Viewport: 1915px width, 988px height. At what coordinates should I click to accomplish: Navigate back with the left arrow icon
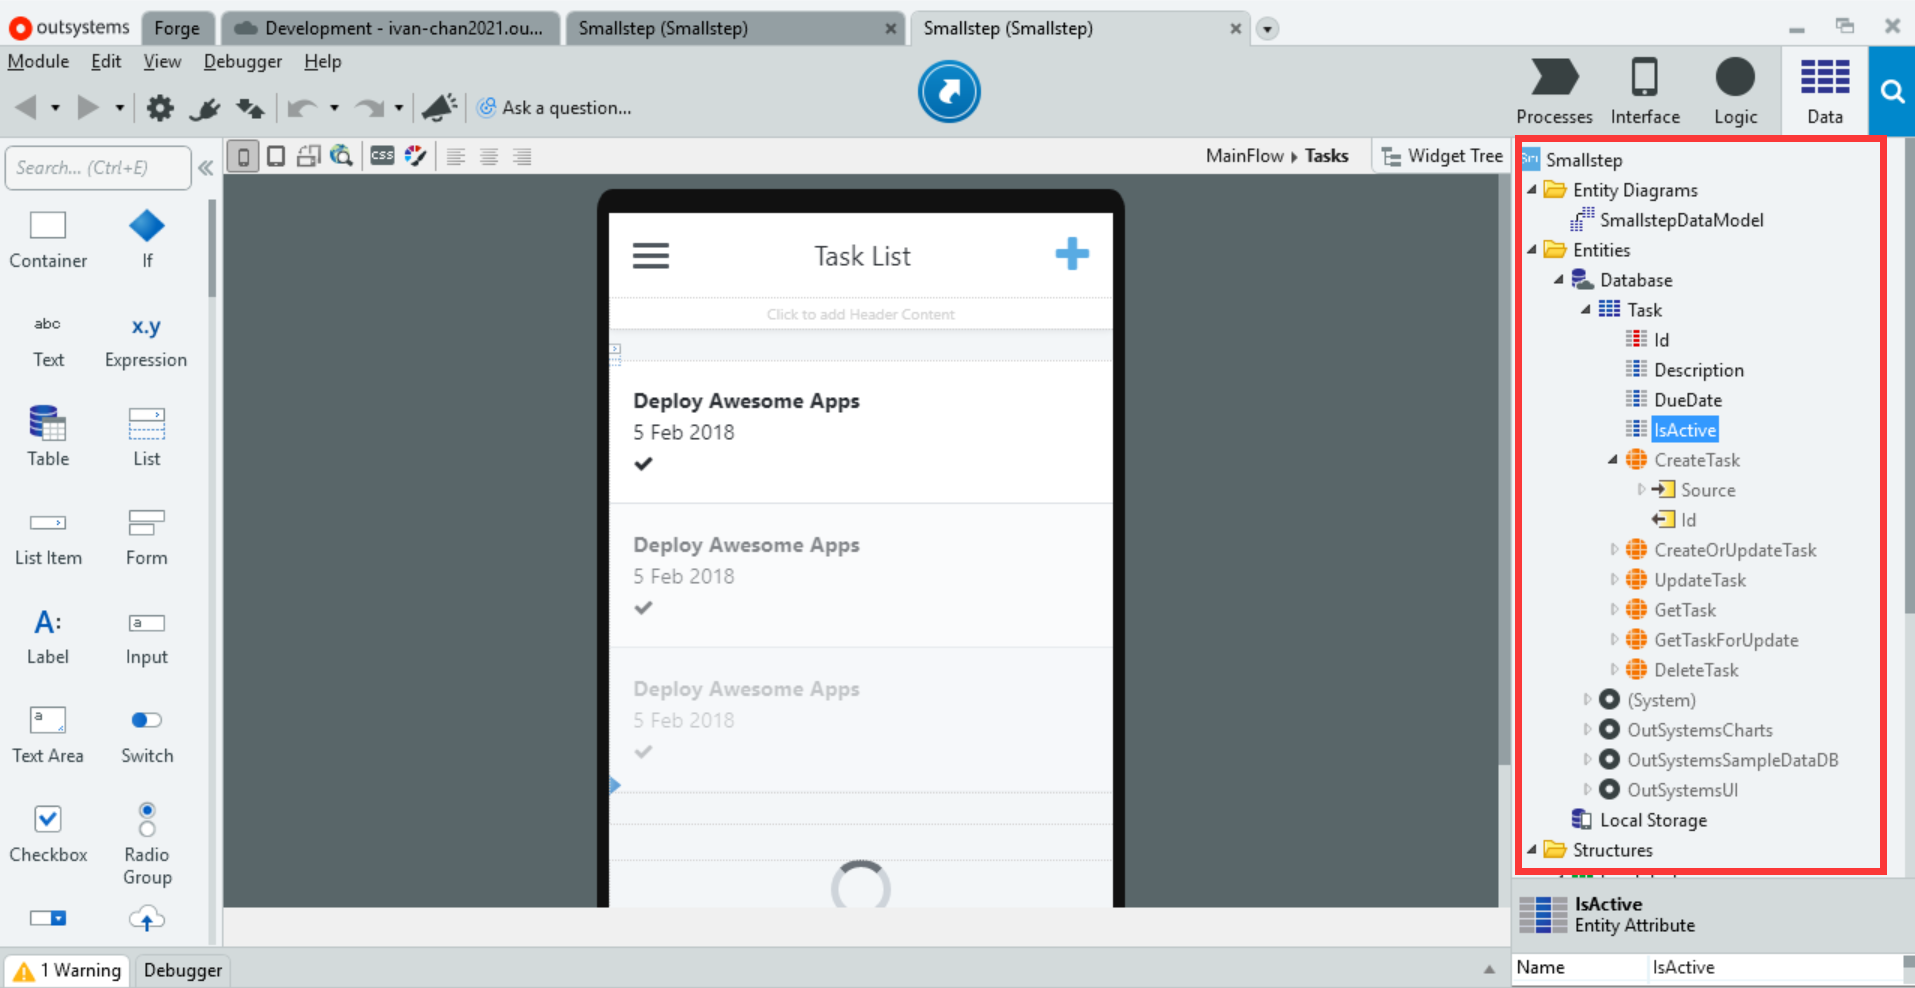click(26, 107)
